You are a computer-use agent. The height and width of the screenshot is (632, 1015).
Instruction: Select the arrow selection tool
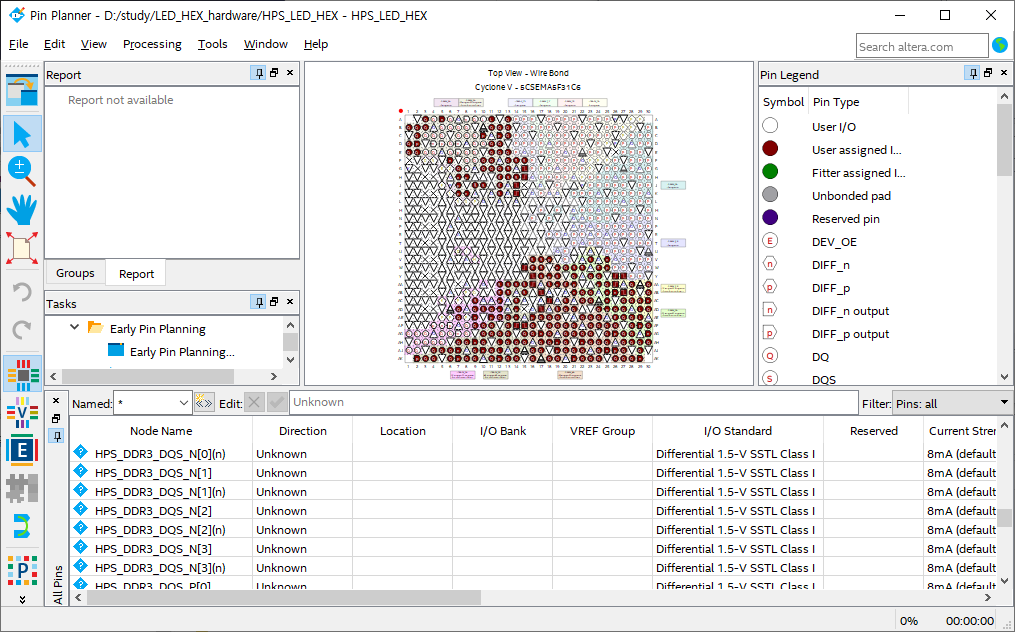22,134
